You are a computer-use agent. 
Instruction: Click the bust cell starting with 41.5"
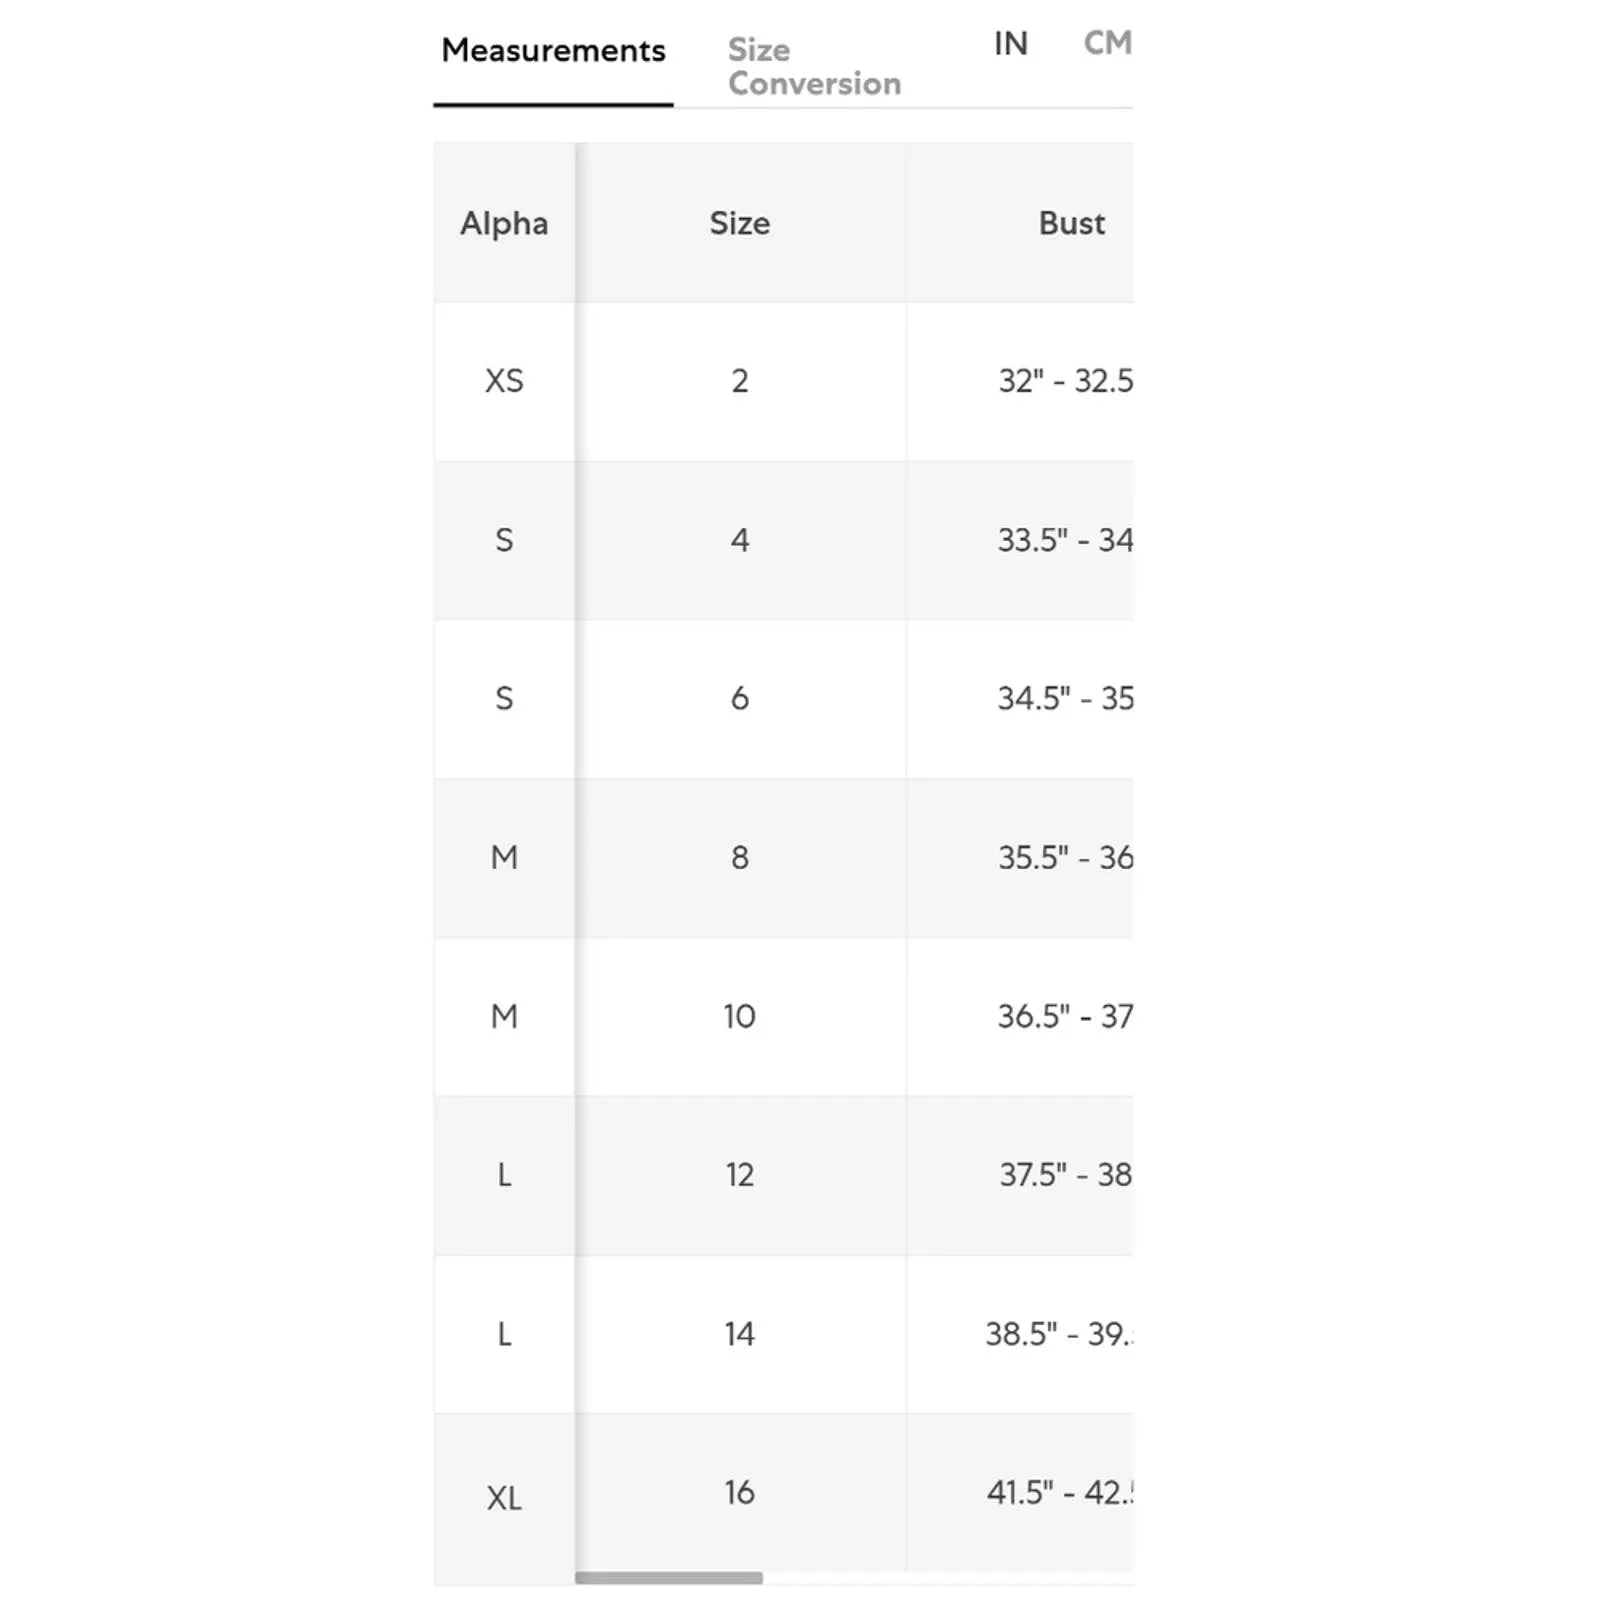click(x=1060, y=1492)
